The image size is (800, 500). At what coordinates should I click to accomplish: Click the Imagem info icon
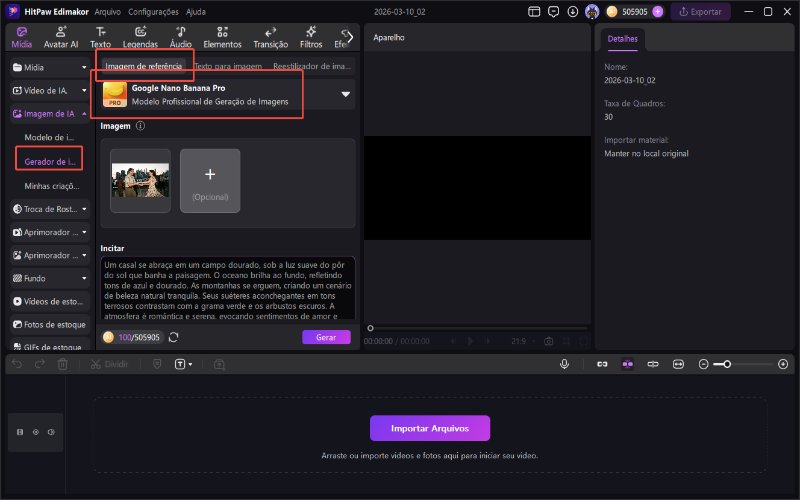140,127
